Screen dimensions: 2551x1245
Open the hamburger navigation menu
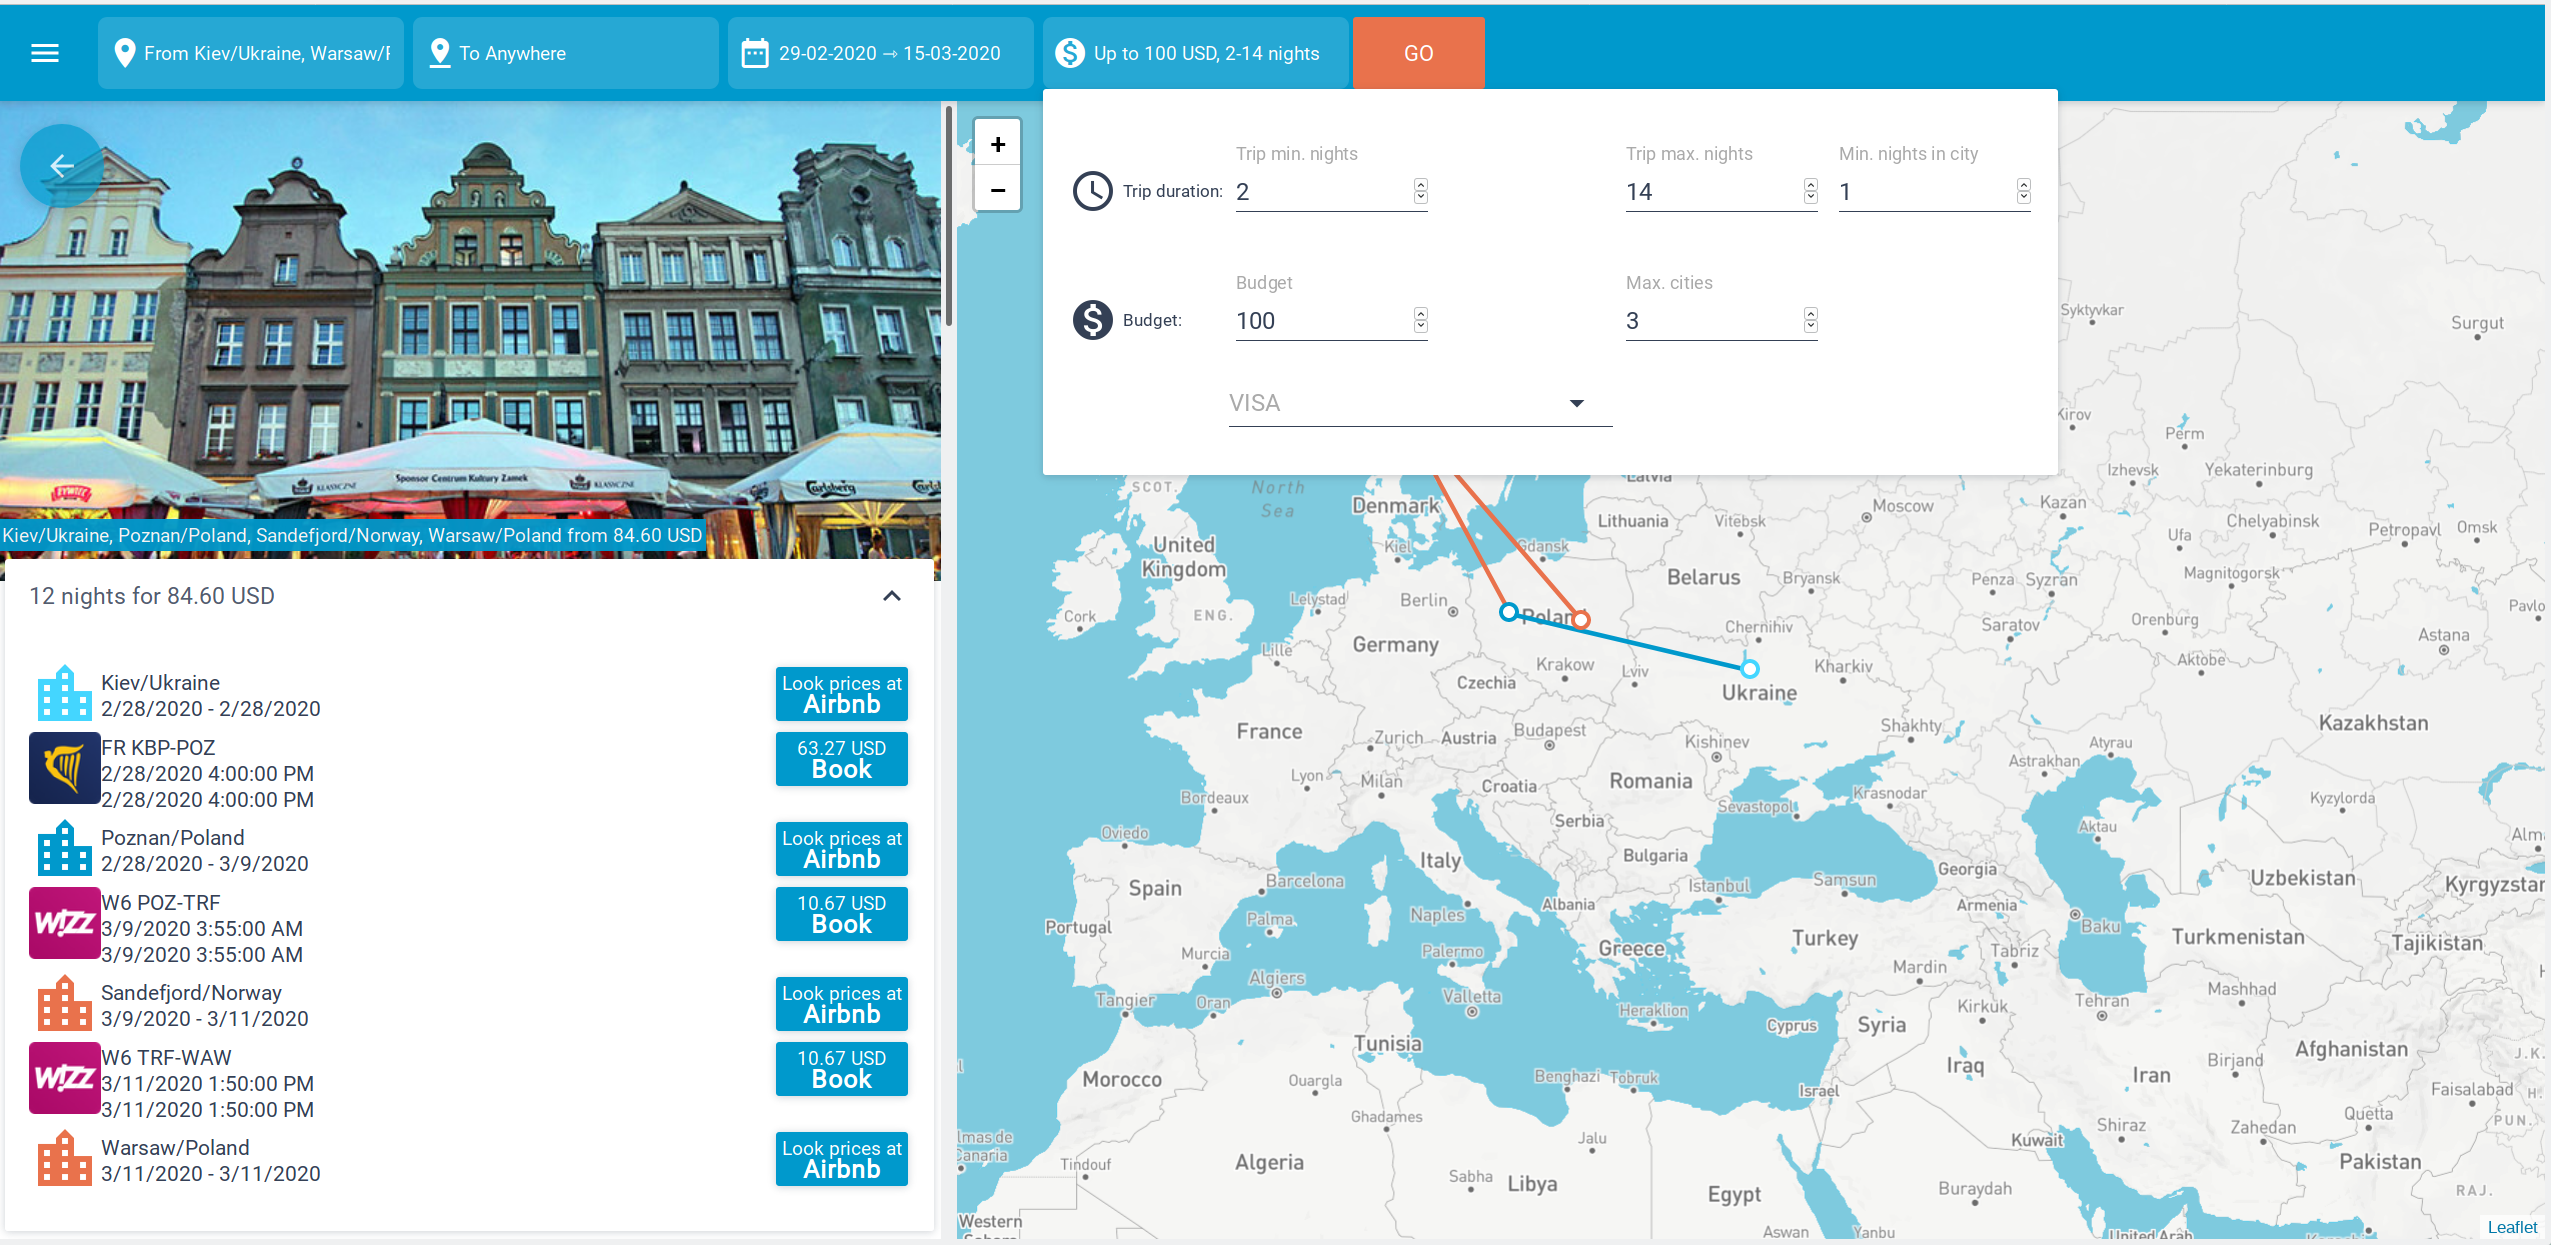[44, 53]
